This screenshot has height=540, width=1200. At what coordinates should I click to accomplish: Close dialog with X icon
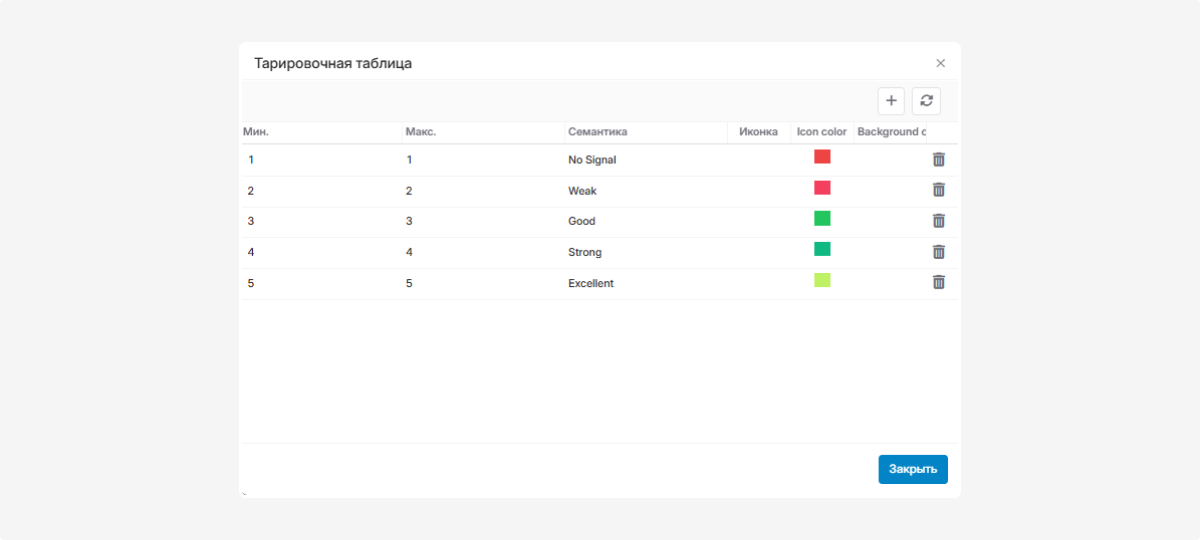(x=940, y=63)
